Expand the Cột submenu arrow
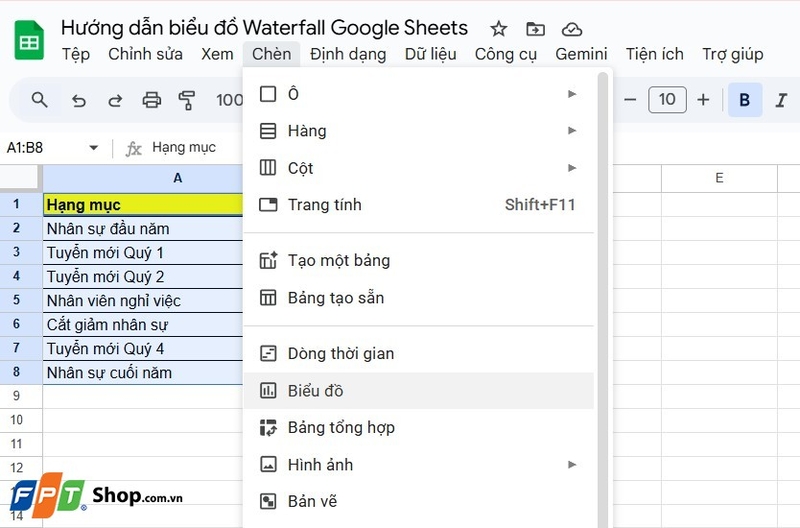 572,168
